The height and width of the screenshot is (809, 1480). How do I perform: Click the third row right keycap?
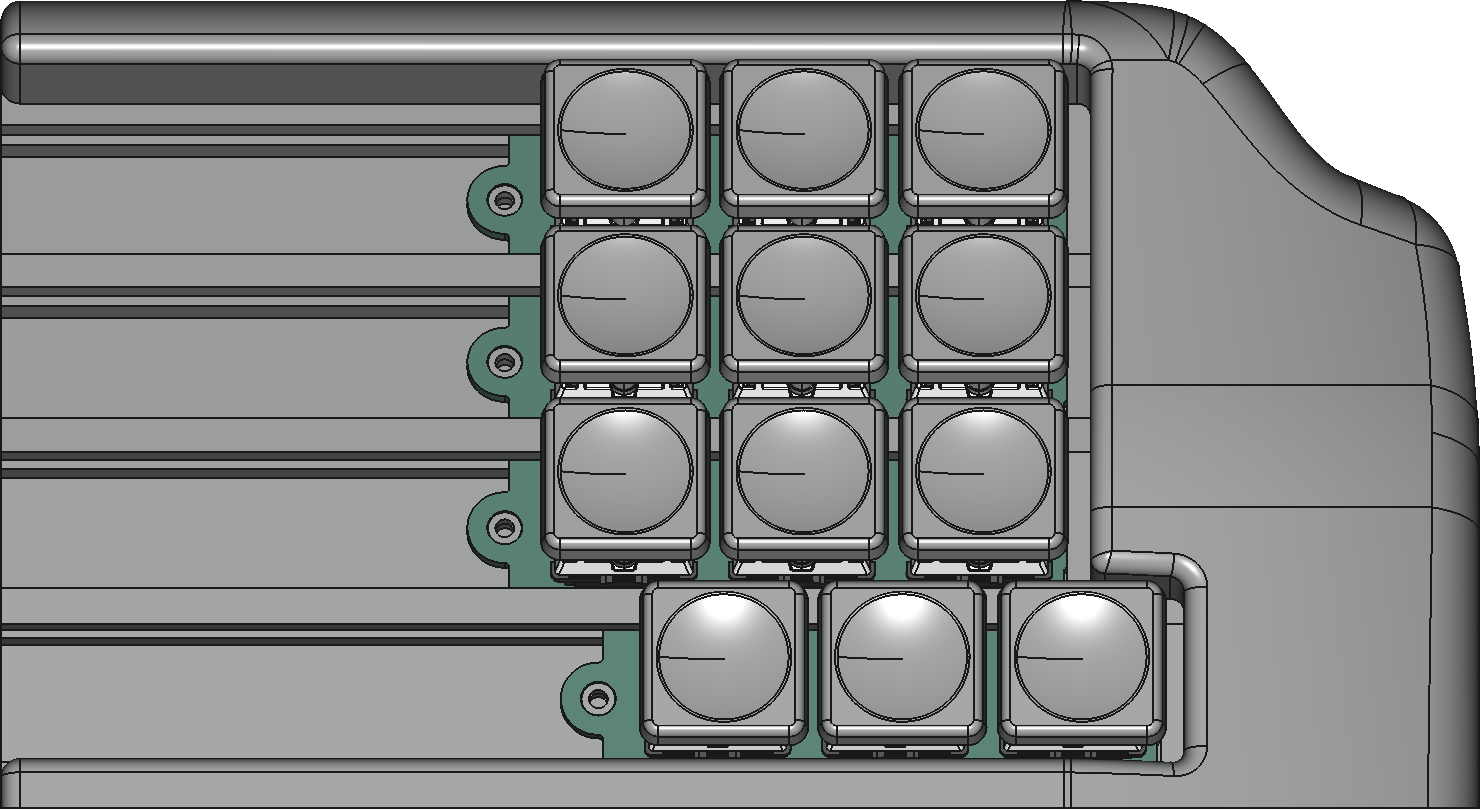pos(983,478)
